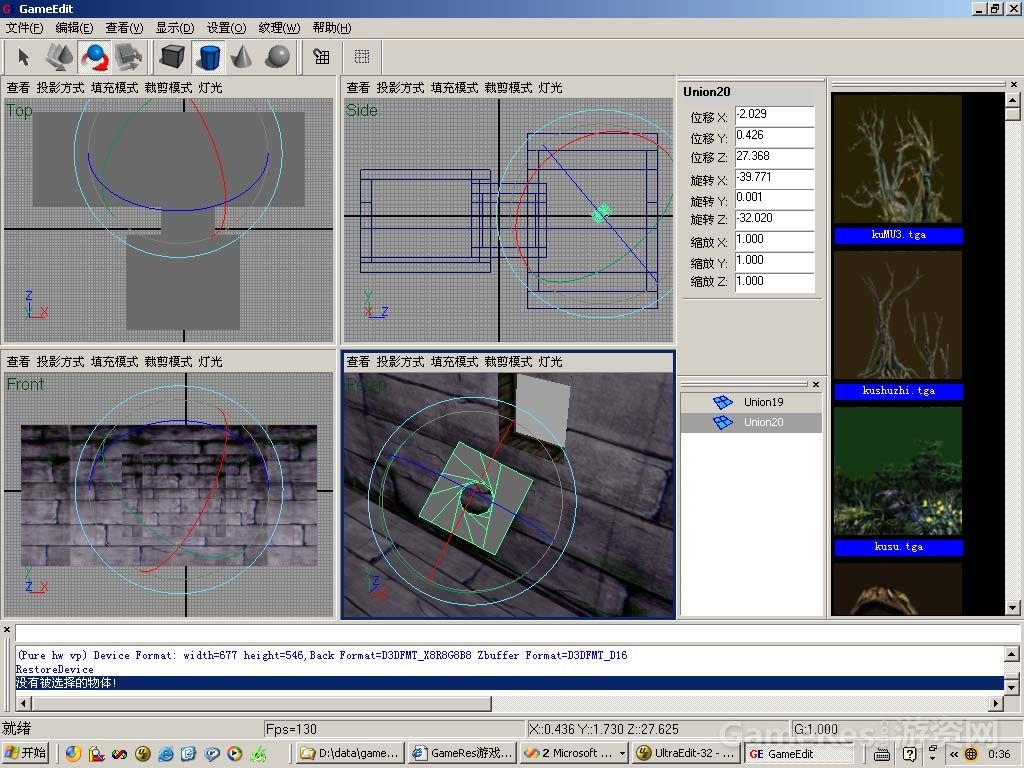Image resolution: width=1024 pixels, height=768 pixels.
Task: Open the 纹理(W) menu
Action: (x=279, y=28)
